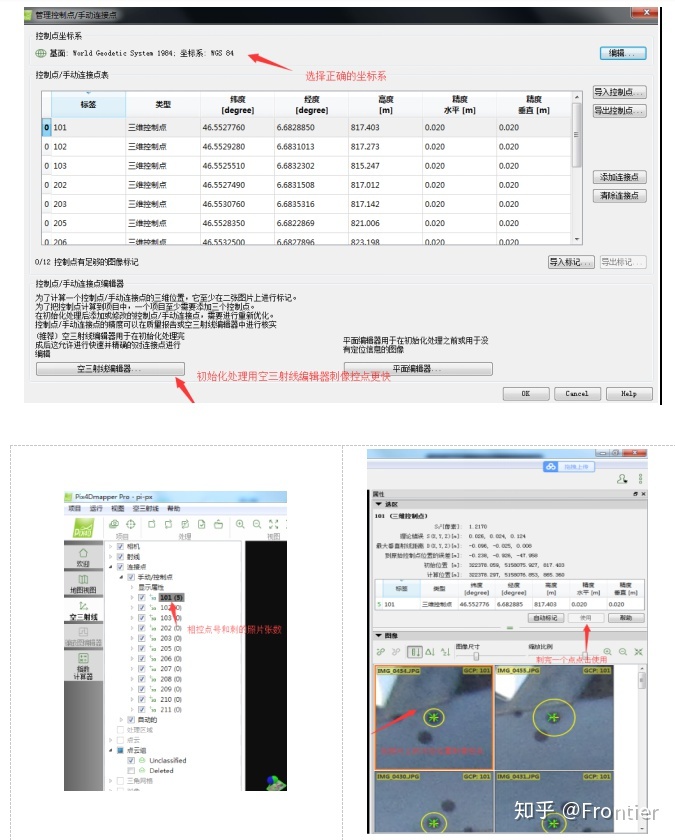
Task: Click the 图像尺寸 image size slider handle
Action: pyautogui.click(x=476, y=656)
